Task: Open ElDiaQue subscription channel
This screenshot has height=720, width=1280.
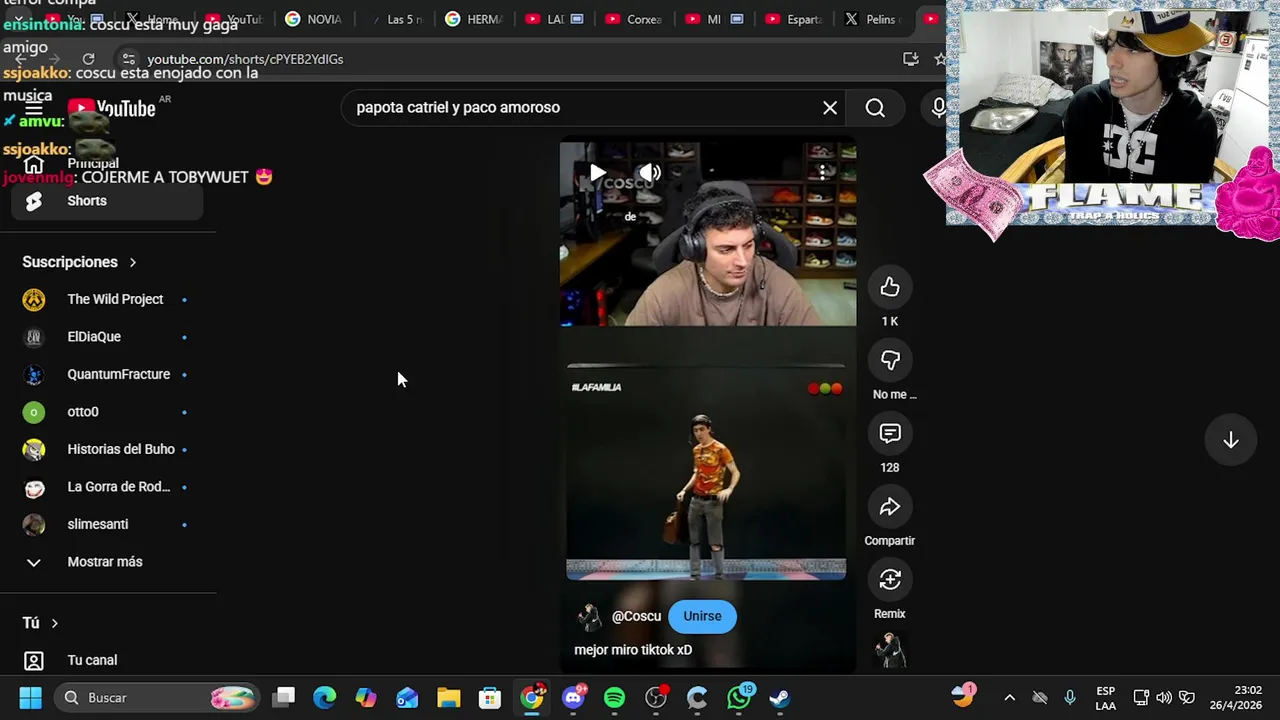Action: click(107, 337)
